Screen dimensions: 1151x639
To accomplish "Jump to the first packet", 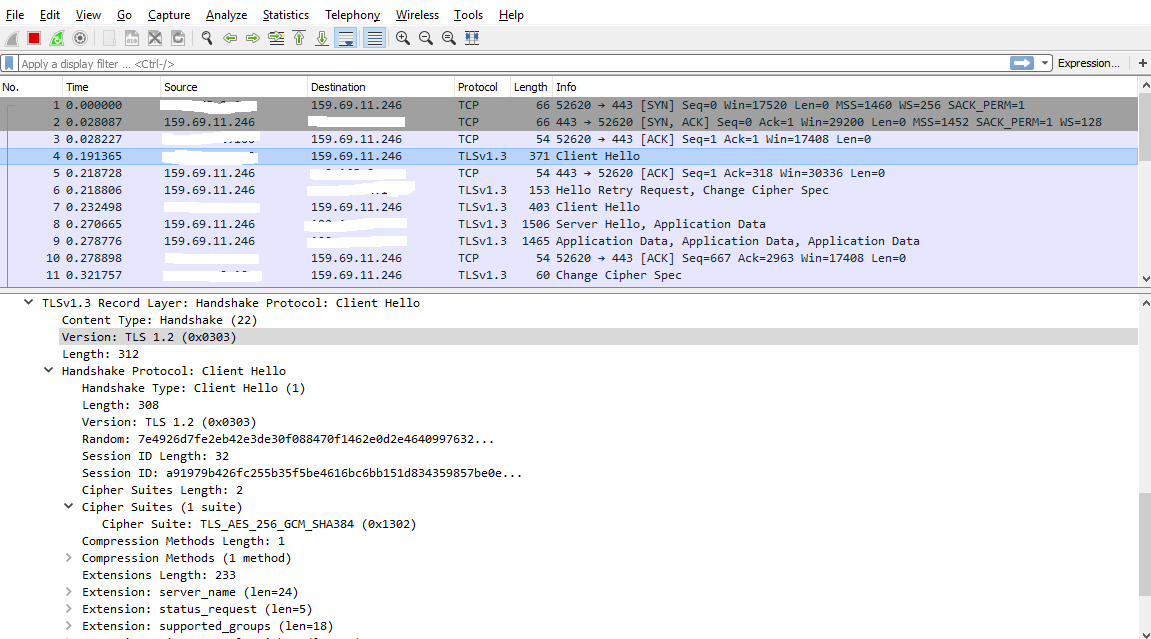I will point(299,38).
